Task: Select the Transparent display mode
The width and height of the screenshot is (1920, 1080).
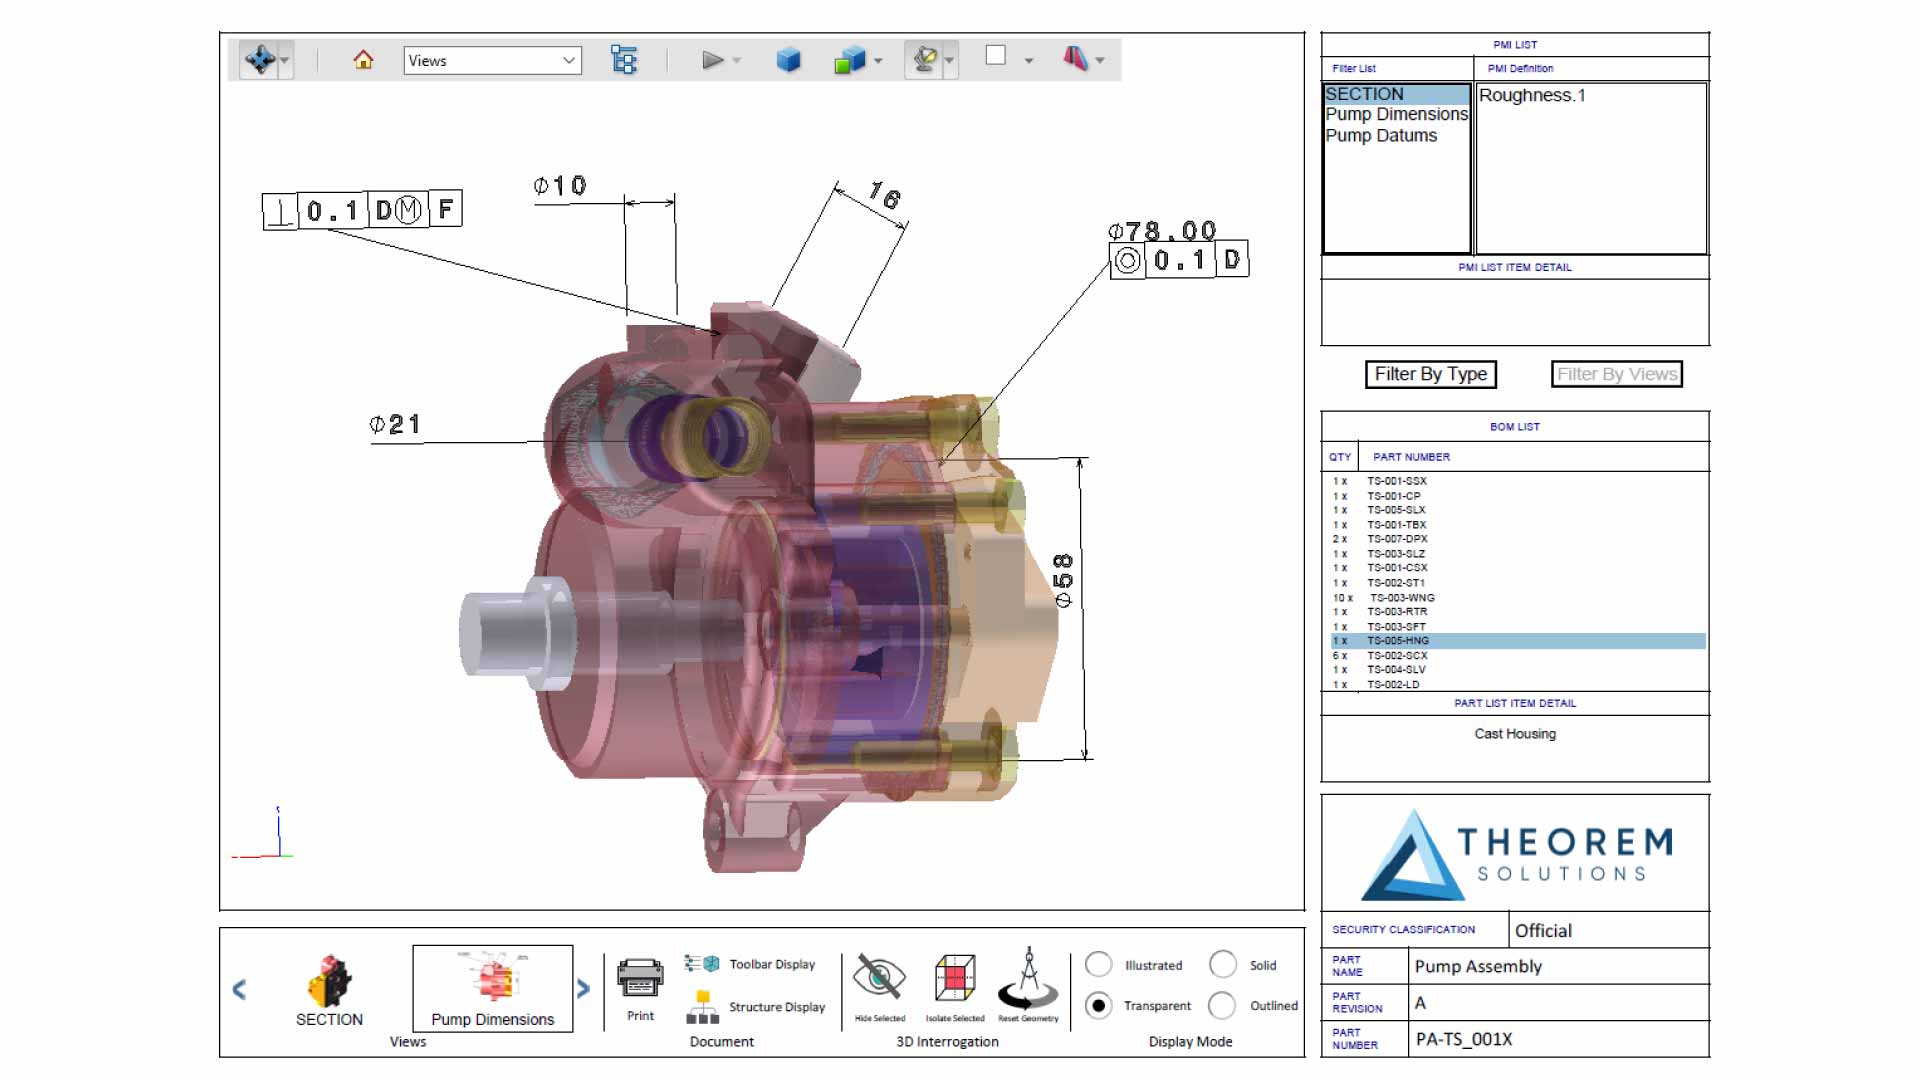Action: 1098,1005
